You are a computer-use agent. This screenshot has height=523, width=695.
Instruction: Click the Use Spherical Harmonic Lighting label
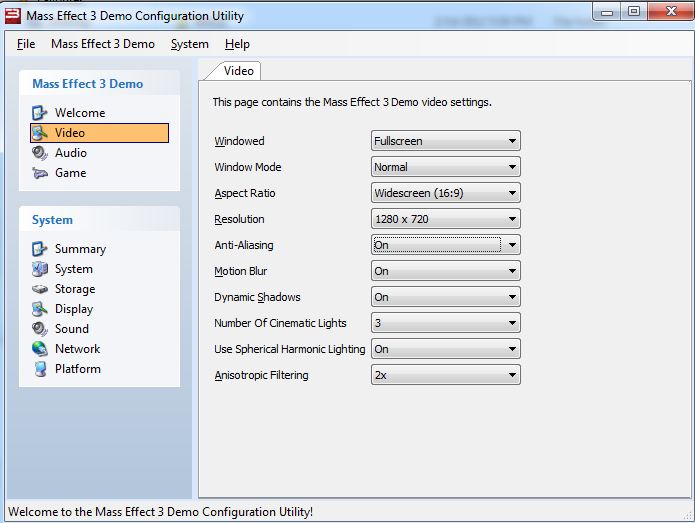pyautogui.click(x=289, y=349)
